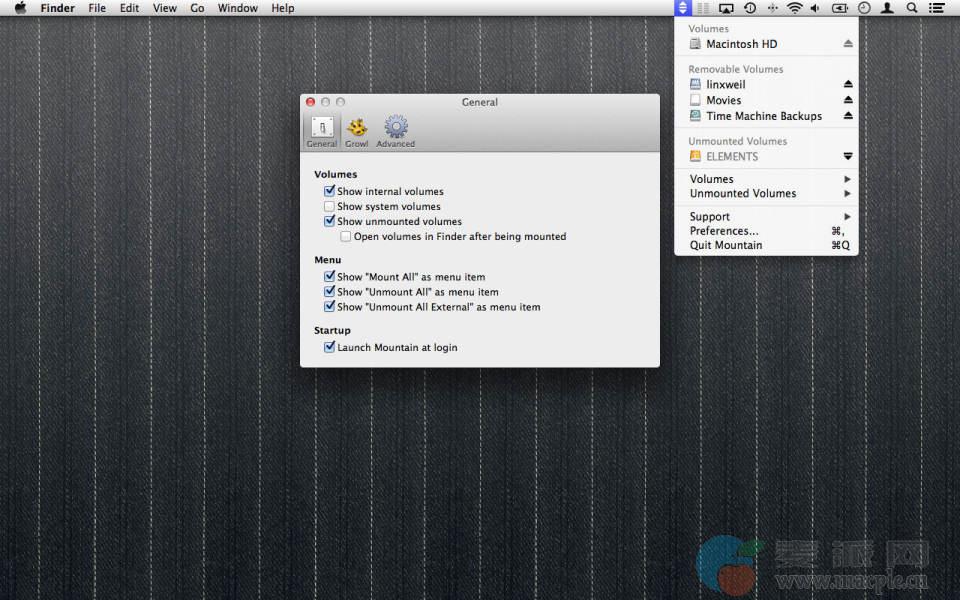The height and width of the screenshot is (600, 960).
Task: Open the Growl preferences pane
Action: pos(356,130)
